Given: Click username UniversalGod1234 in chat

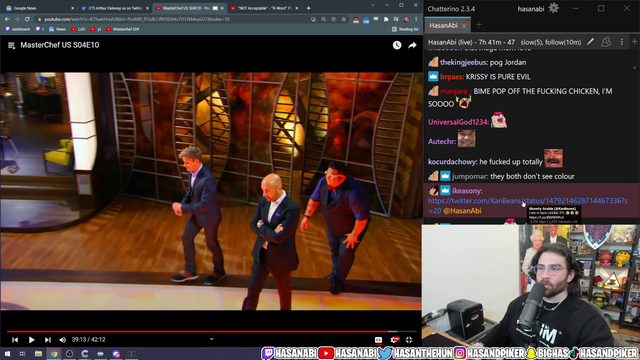Looking at the screenshot, I should click(458, 122).
